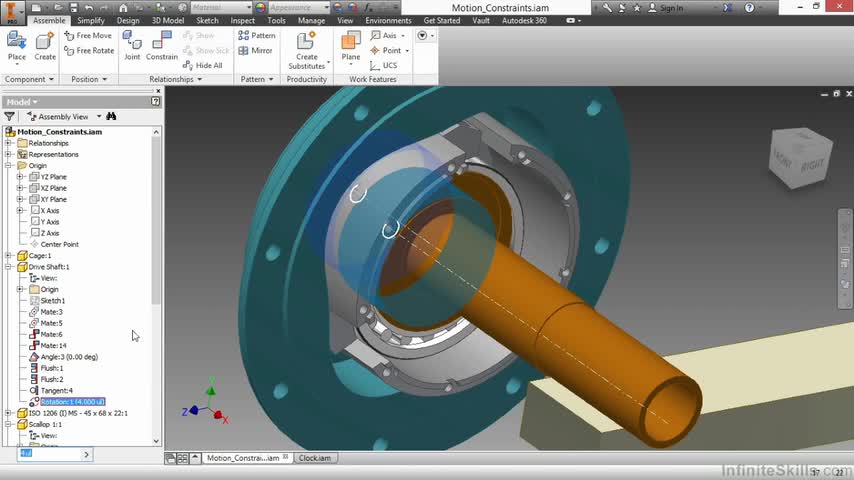Click the UCS tool
Viewport: 854px width, 480px height.
tap(383, 65)
